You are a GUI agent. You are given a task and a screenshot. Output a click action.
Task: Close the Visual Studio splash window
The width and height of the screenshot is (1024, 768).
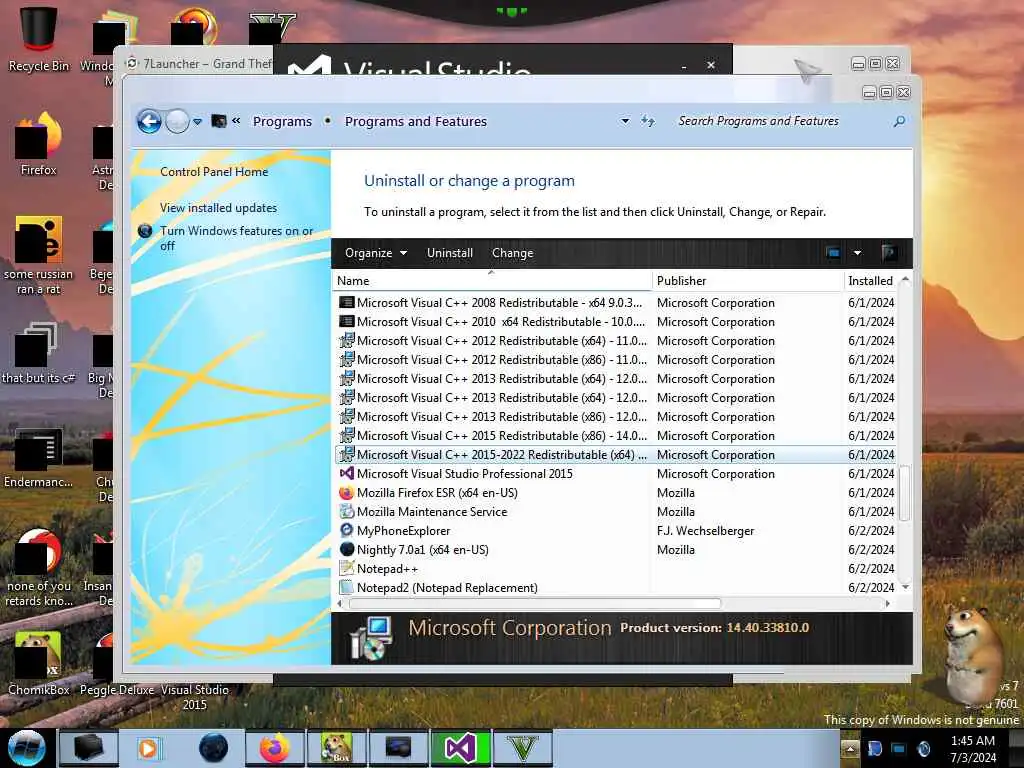(x=711, y=65)
